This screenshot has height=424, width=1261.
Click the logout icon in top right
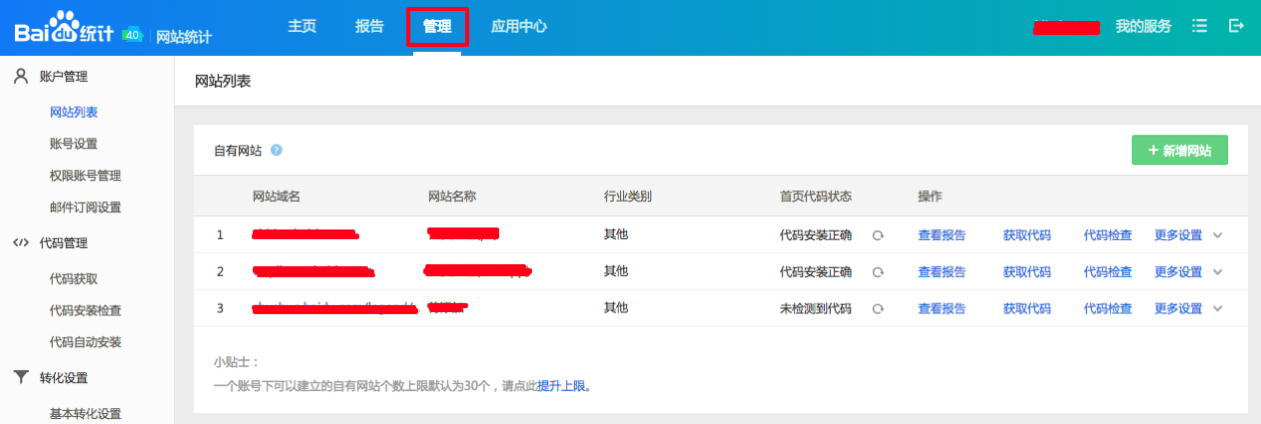point(1237,27)
